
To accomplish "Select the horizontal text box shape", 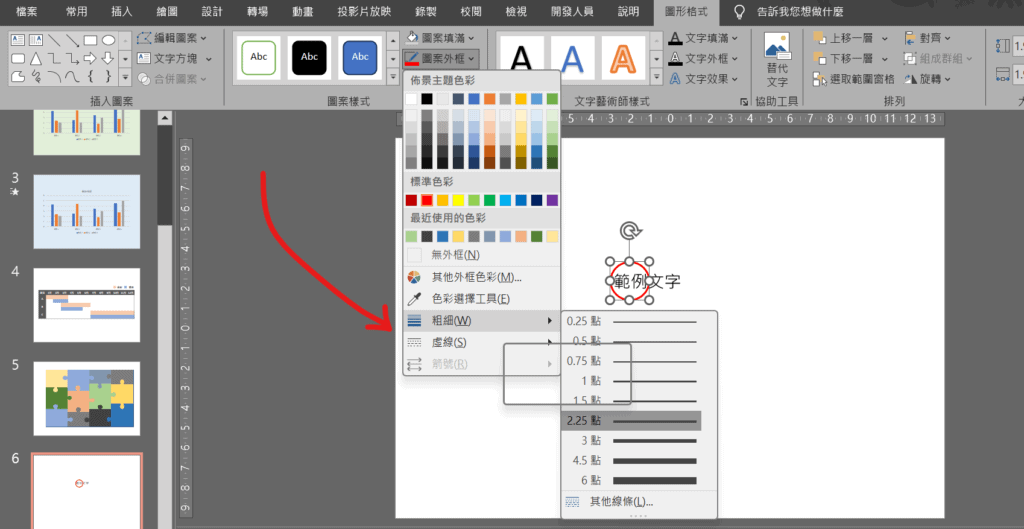I will [18, 40].
